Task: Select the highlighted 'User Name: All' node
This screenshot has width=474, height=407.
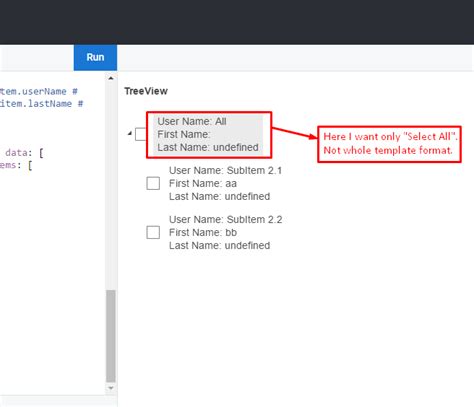Action: tap(208, 134)
